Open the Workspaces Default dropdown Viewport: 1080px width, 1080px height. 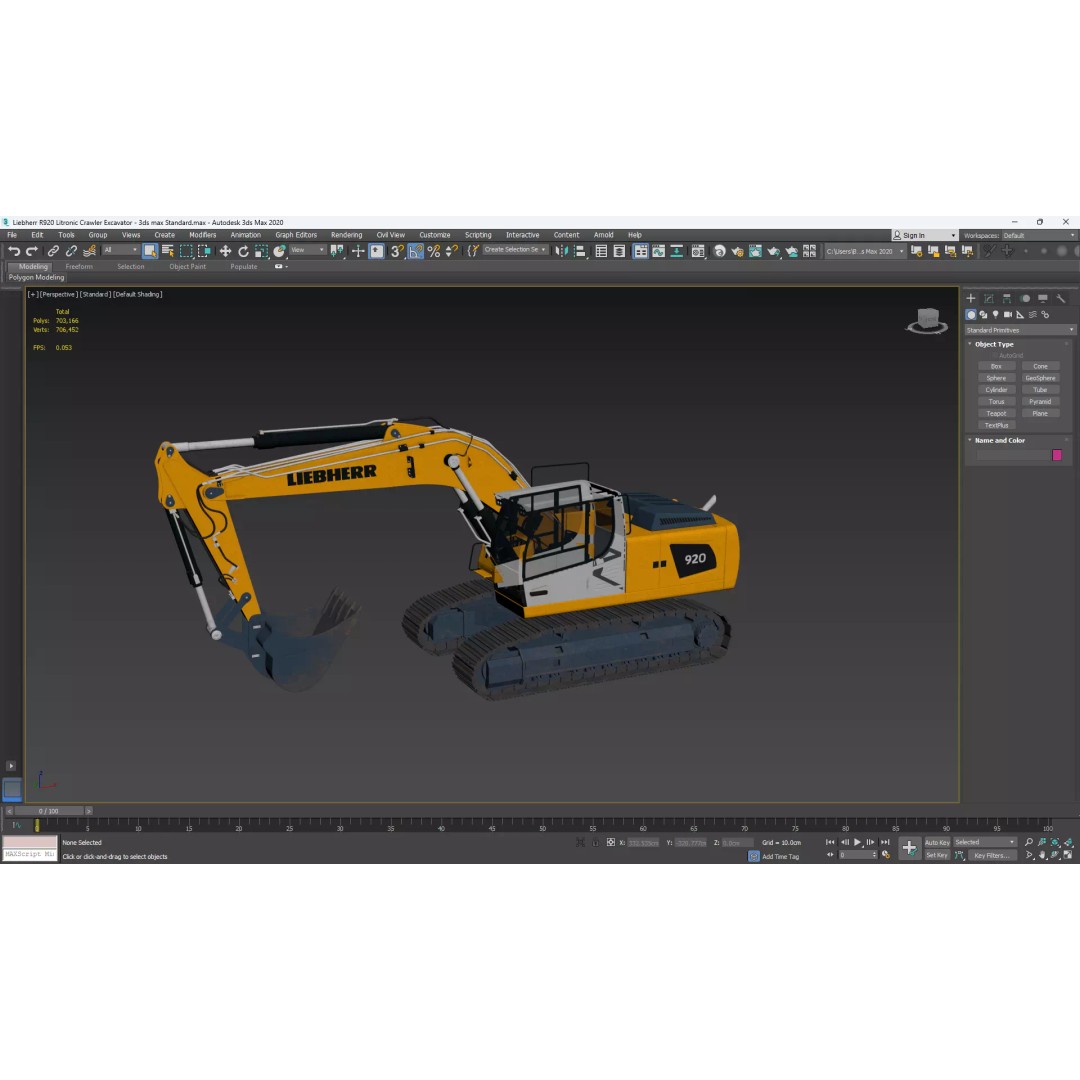point(1039,236)
